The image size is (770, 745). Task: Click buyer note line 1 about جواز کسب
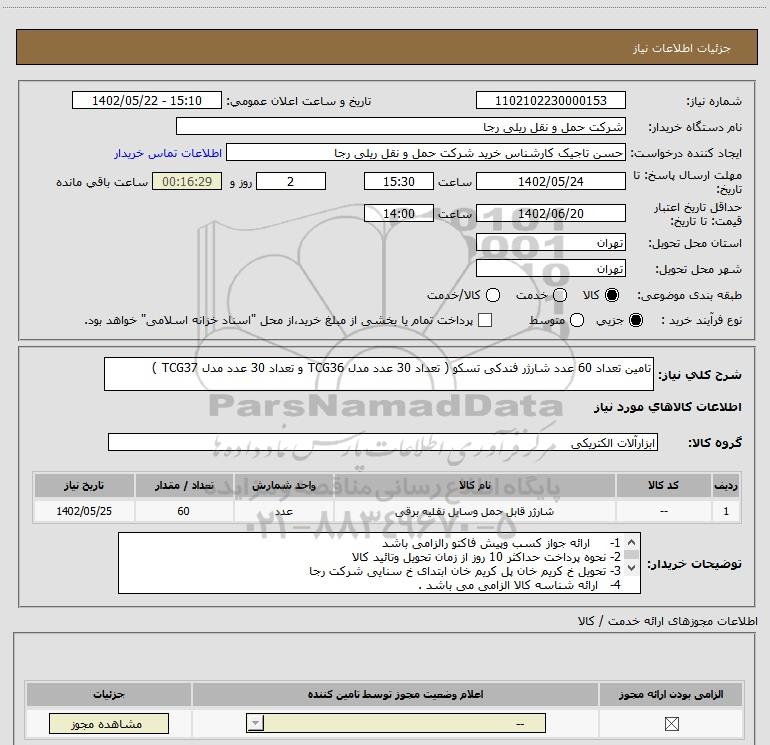501,543
